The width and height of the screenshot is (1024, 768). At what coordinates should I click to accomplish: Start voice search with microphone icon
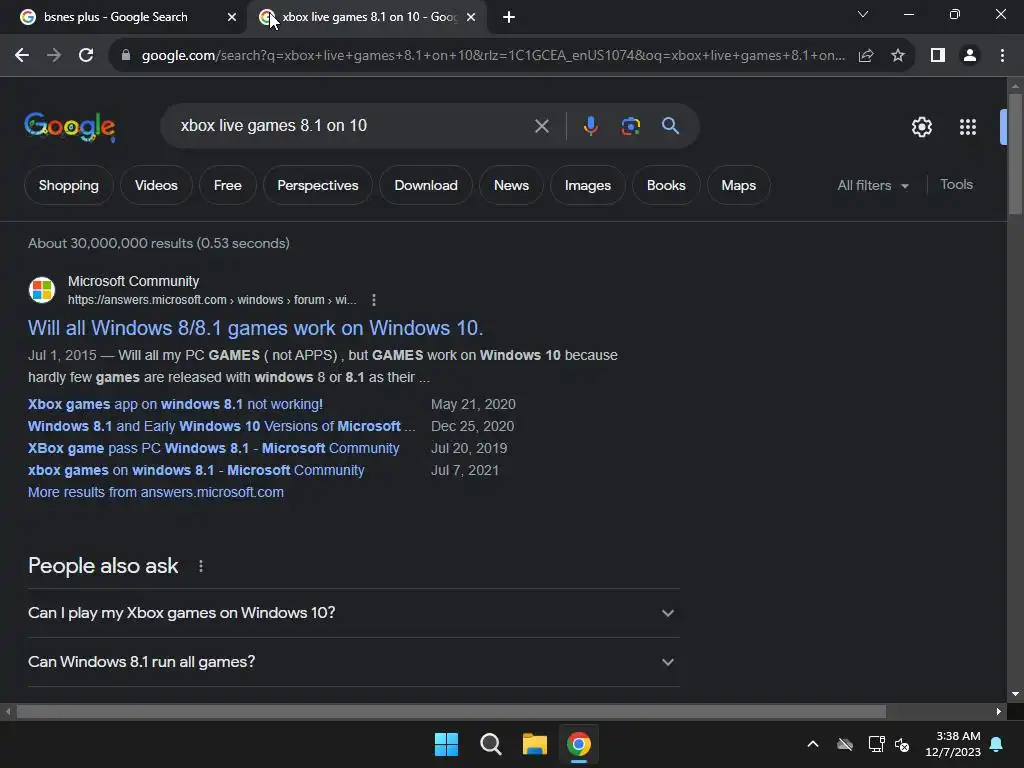[590, 126]
